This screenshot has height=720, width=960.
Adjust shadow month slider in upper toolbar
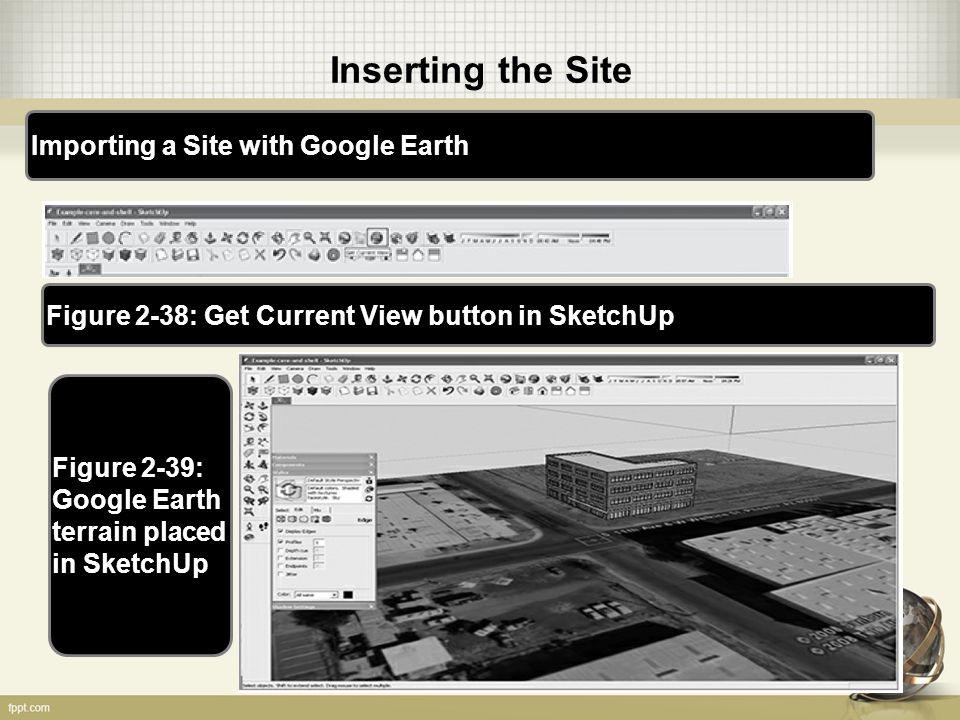click(497, 238)
